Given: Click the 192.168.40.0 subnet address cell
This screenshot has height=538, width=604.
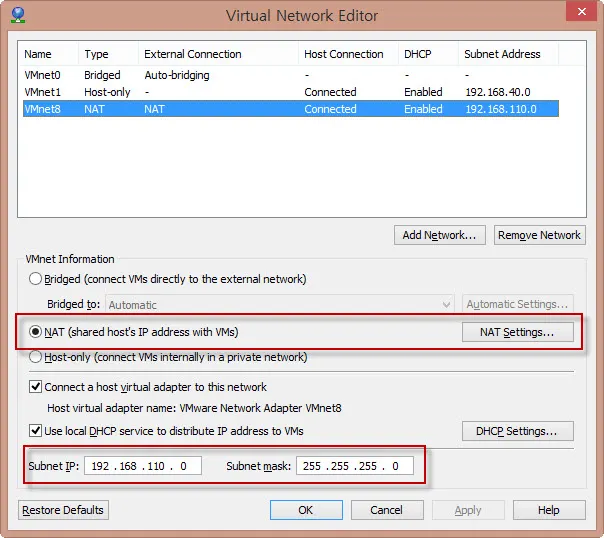Looking at the screenshot, I should (498, 92).
